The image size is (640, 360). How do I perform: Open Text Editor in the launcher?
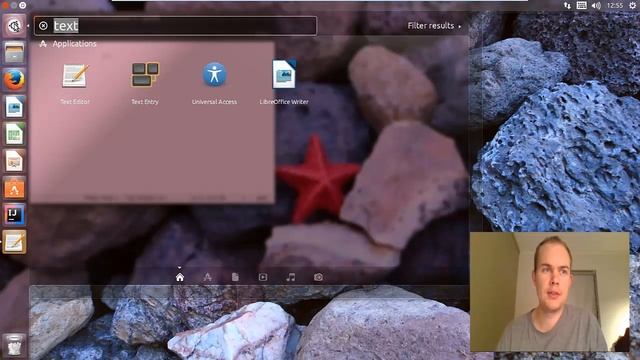pyautogui.click(x=14, y=242)
